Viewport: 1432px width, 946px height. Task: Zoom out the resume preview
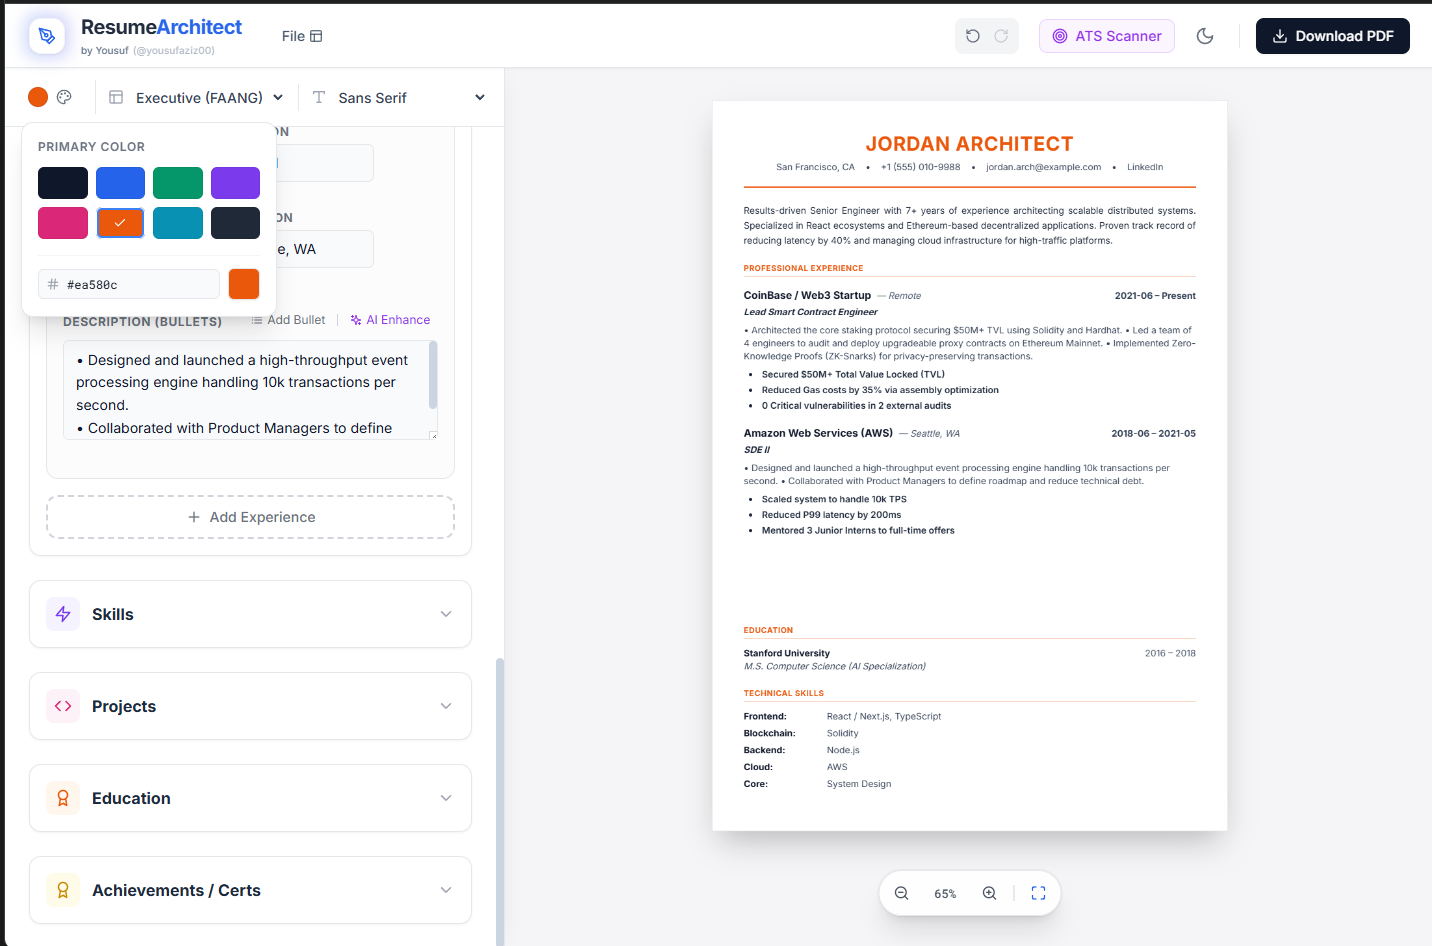pos(902,893)
